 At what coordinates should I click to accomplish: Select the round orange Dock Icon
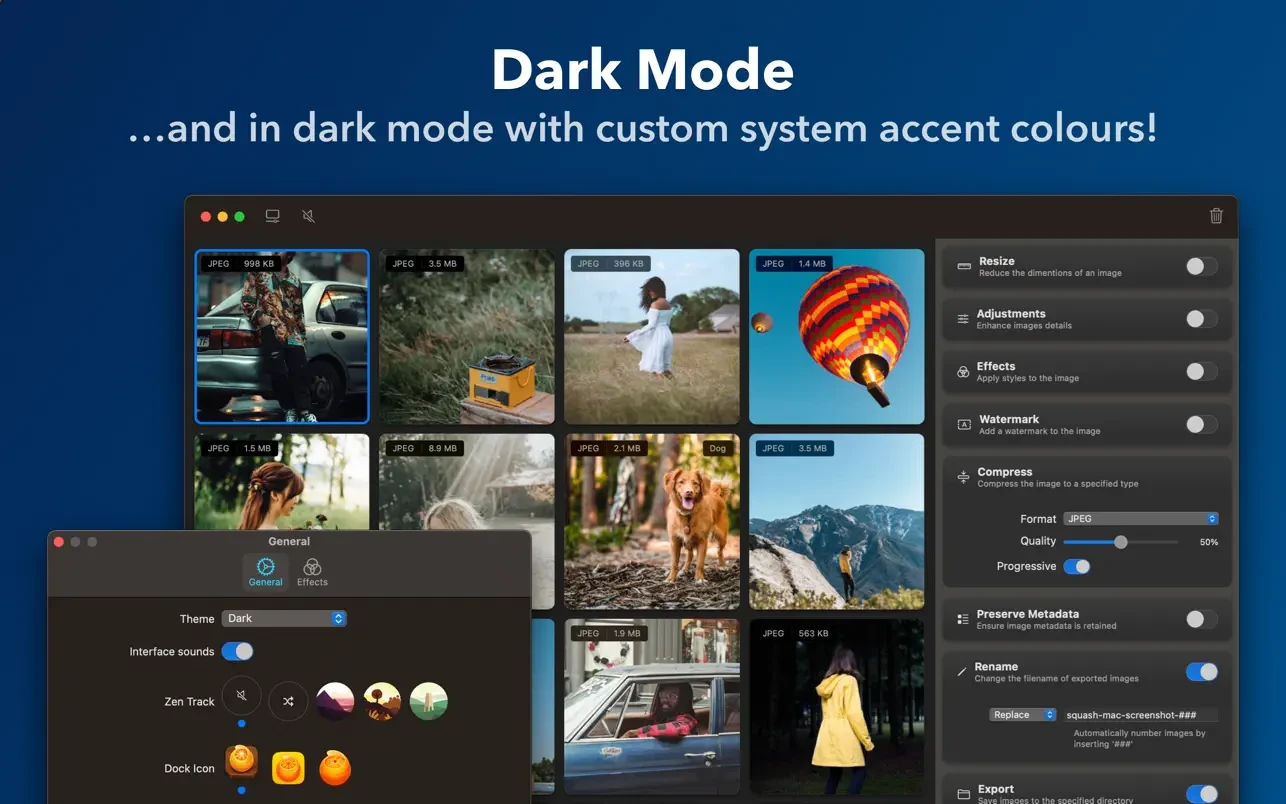(335, 768)
